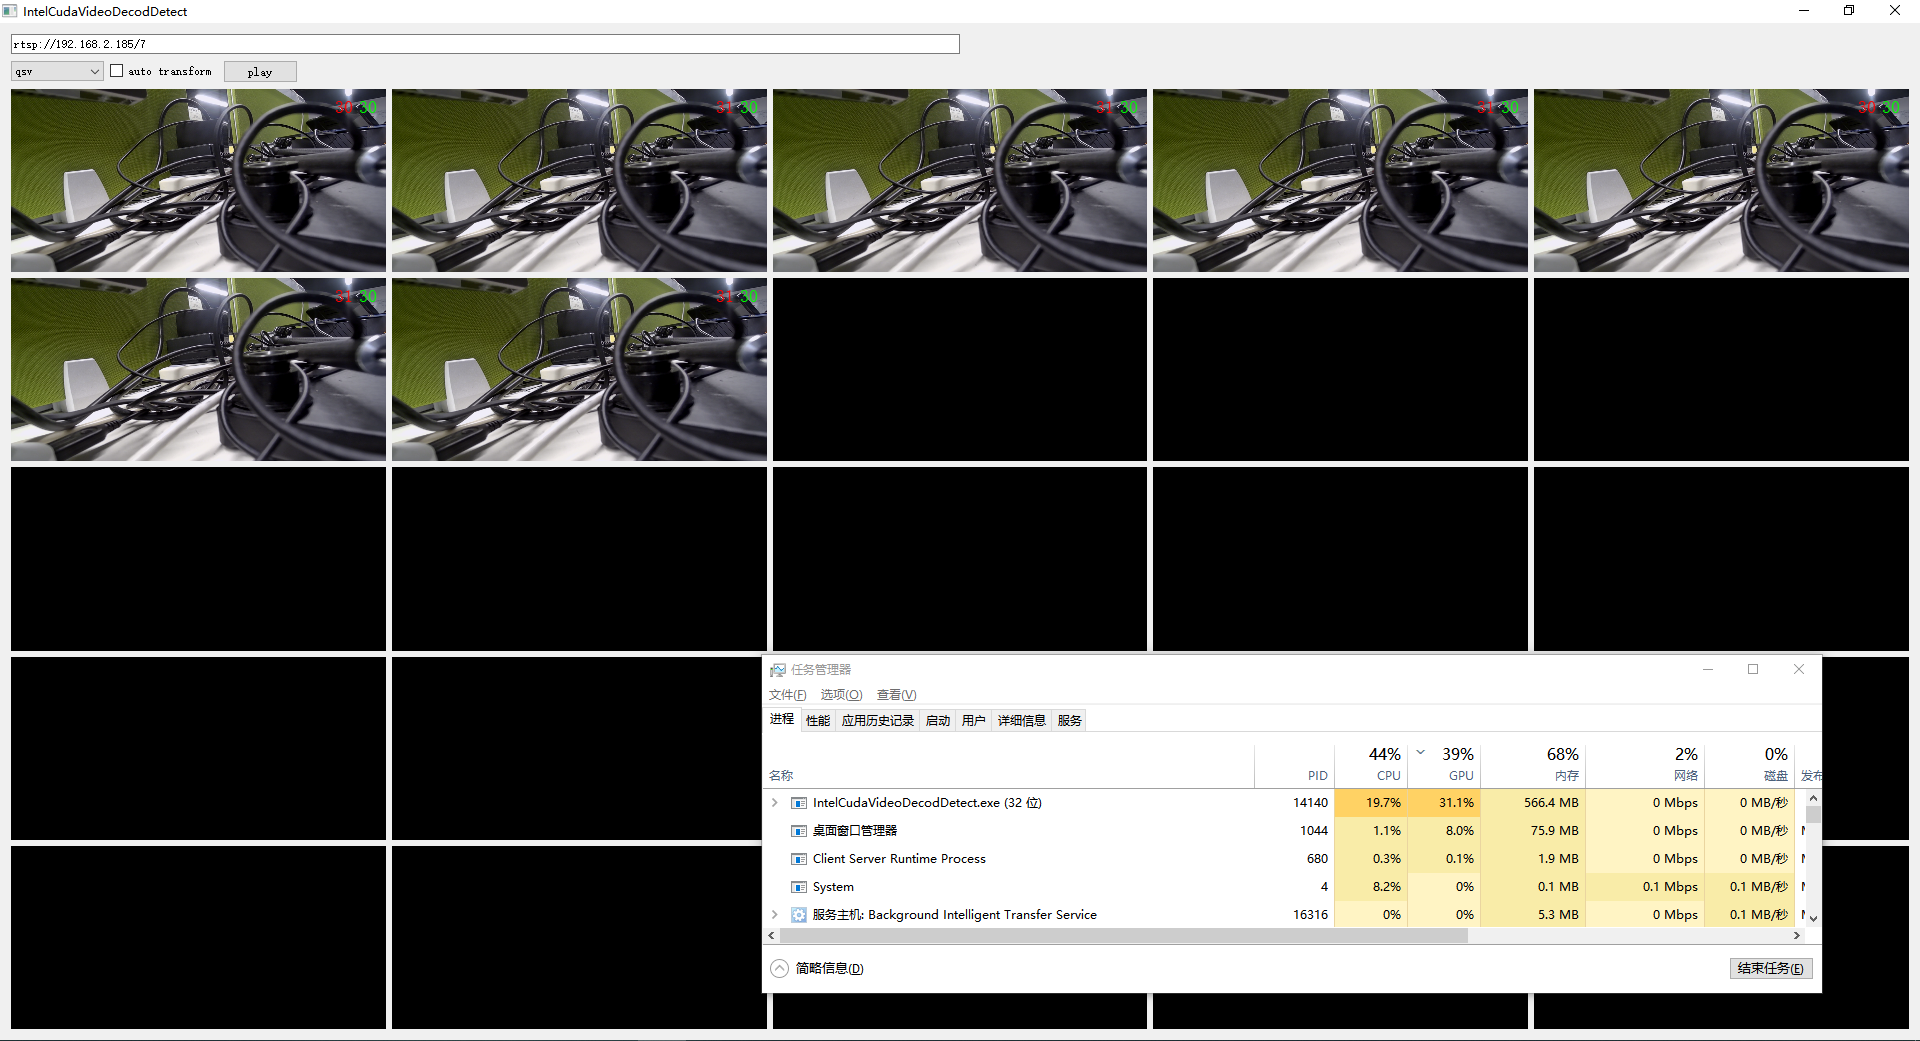Expand the 服务主机 service host row
The height and width of the screenshot is (1041, 1920).
pos(774,915)
